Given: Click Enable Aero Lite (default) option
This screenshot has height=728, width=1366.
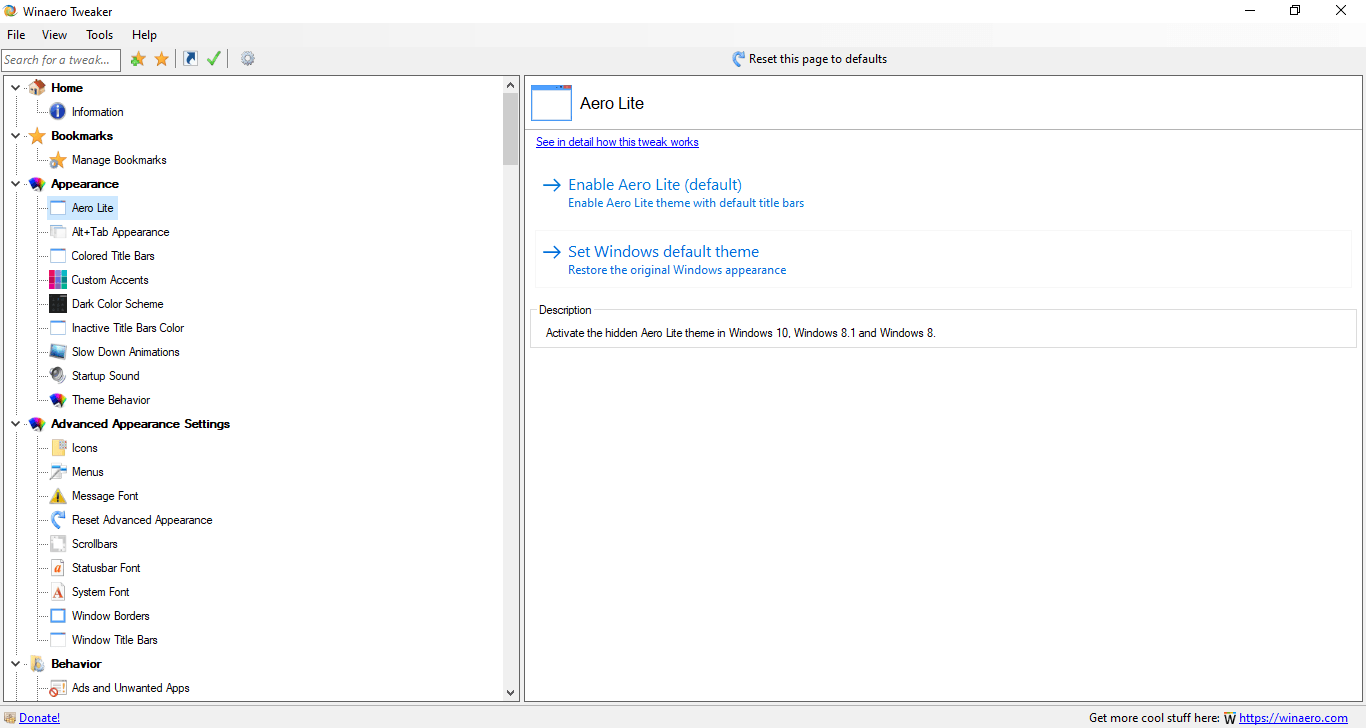Looking at the screenshot, I should point(654,185).
